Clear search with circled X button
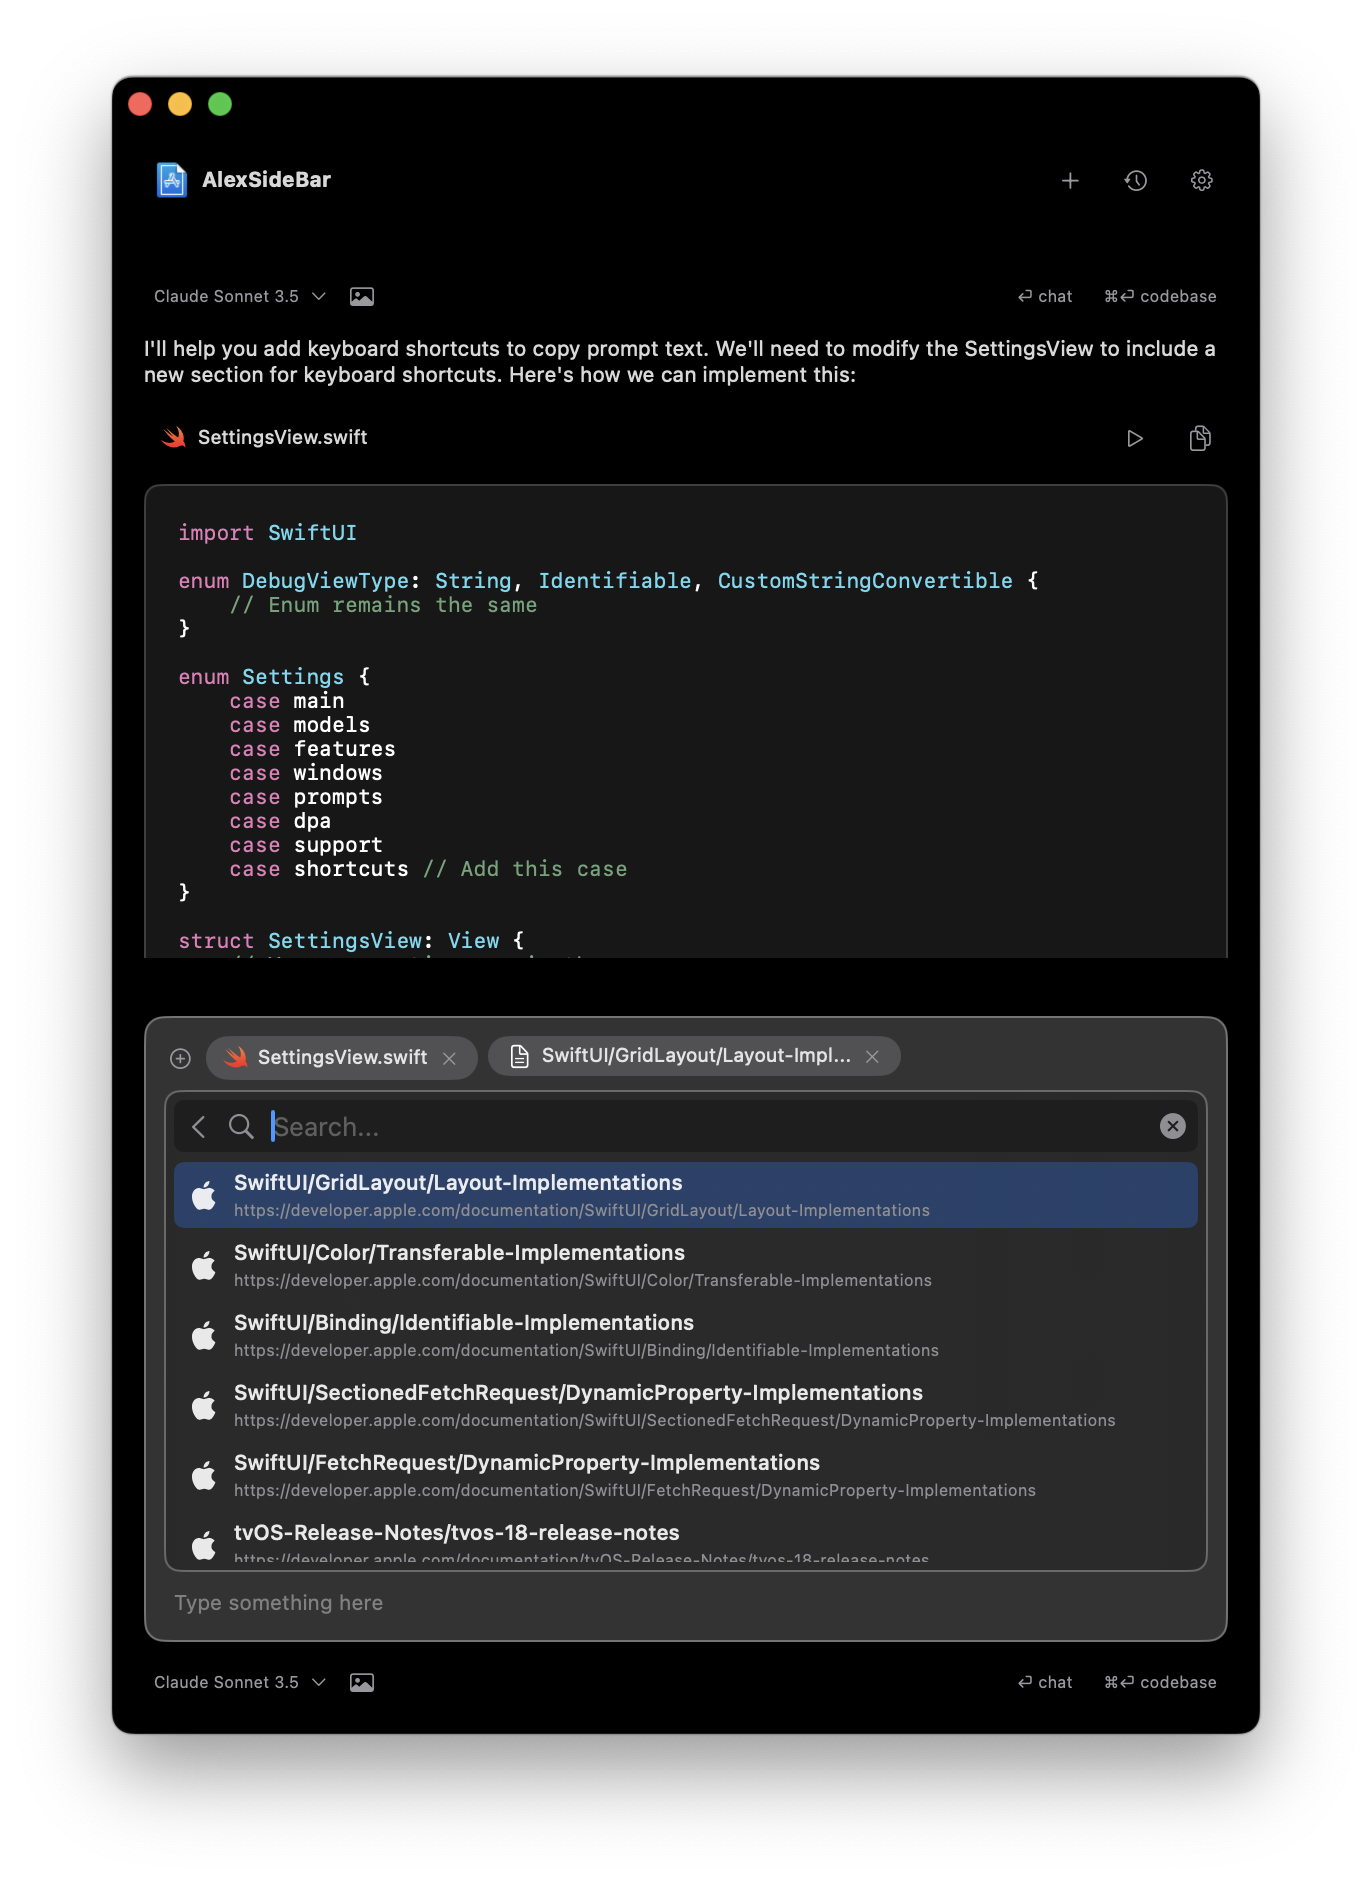 coord(1173,1126)
